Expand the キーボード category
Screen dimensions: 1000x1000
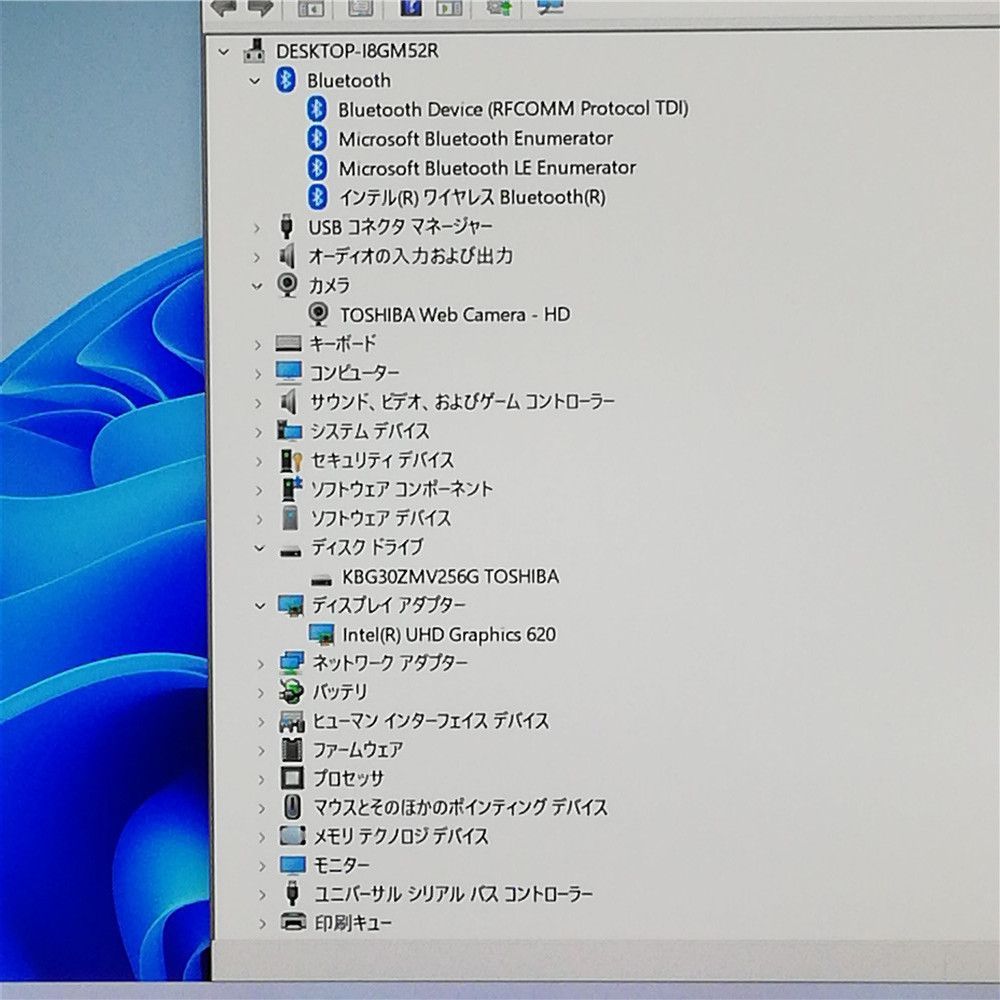258,345
